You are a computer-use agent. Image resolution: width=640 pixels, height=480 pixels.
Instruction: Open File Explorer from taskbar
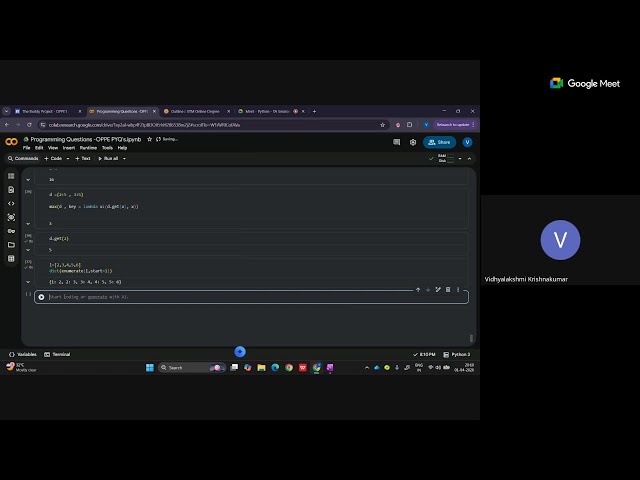coord(261,368)
